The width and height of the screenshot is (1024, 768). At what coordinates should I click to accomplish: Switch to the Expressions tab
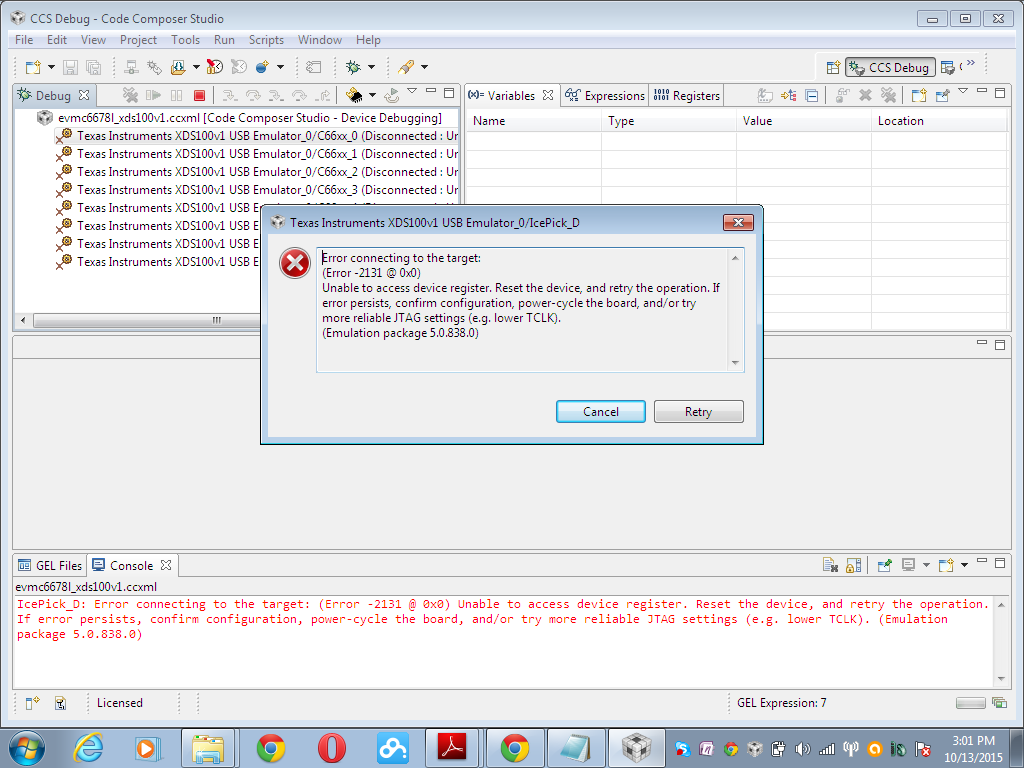click(605, 95)
